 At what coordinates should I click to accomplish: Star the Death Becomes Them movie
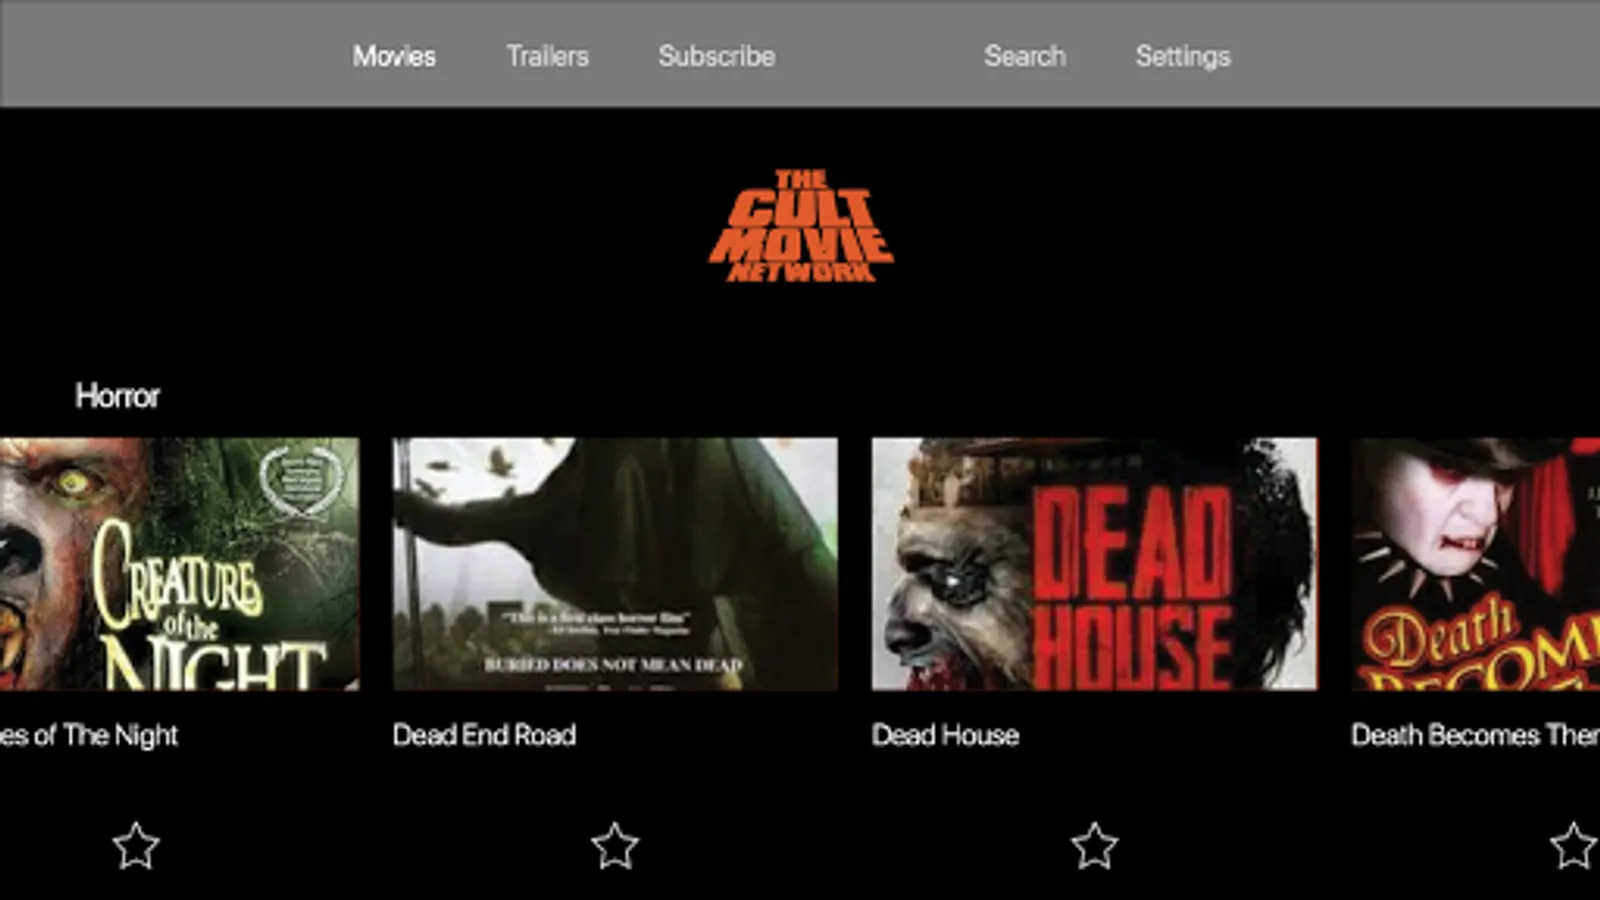[1574, 846]
